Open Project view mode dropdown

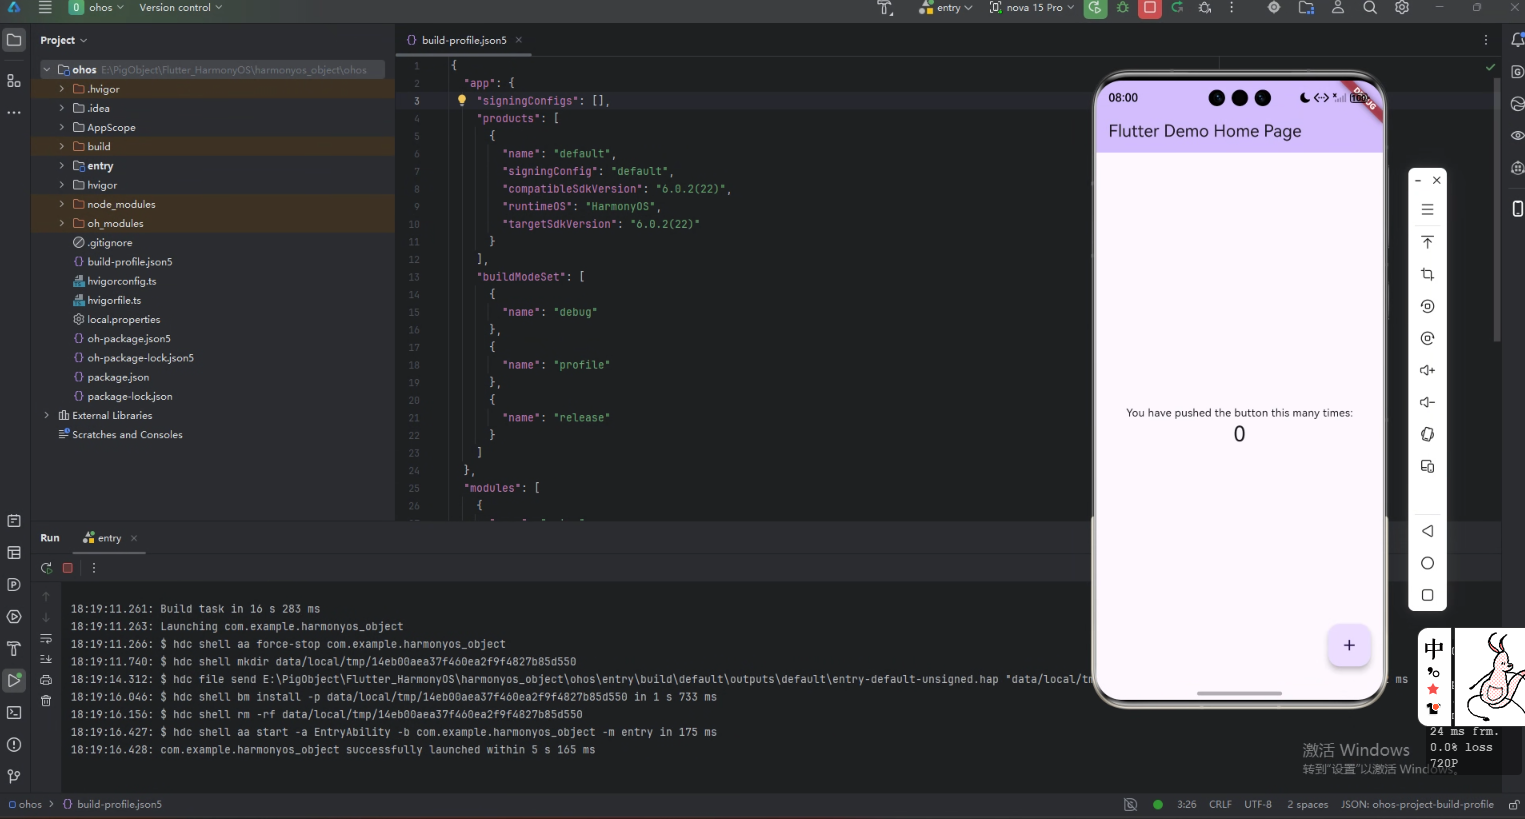click(x=63, y=40)
